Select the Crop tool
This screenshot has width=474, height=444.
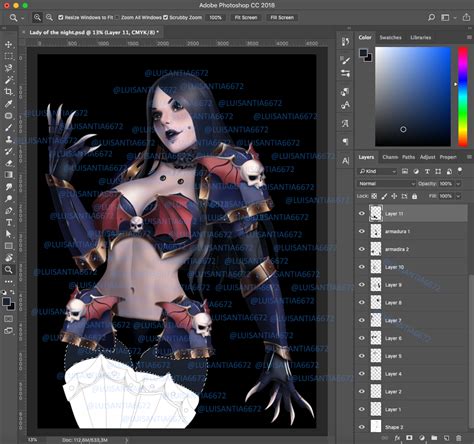point(9,92)
